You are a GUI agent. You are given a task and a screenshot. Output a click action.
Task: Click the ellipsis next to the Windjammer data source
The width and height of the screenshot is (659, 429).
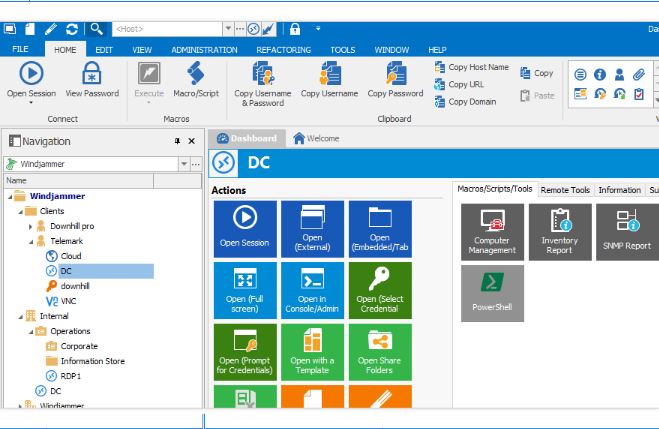pyautogui.click(x=196, y=164)
